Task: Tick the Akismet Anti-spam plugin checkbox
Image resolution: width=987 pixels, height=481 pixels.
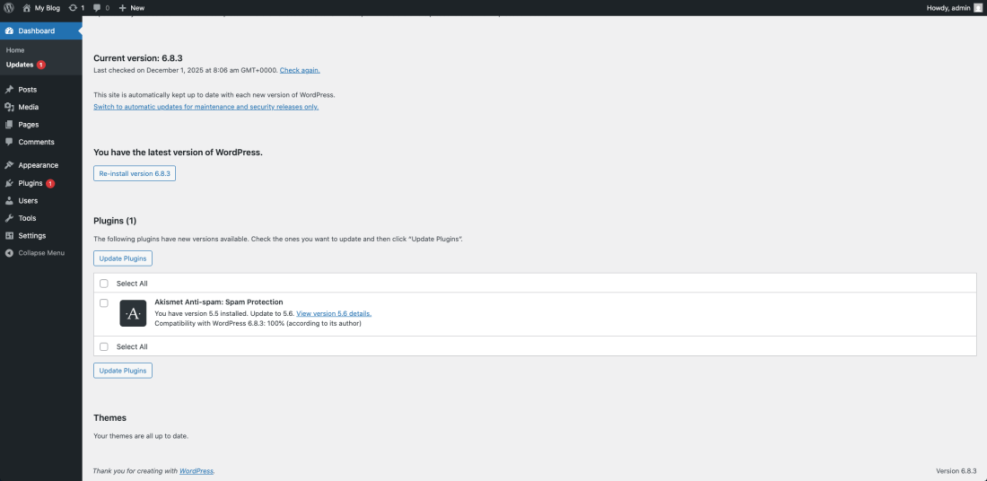Action: (x=104, y=303)
